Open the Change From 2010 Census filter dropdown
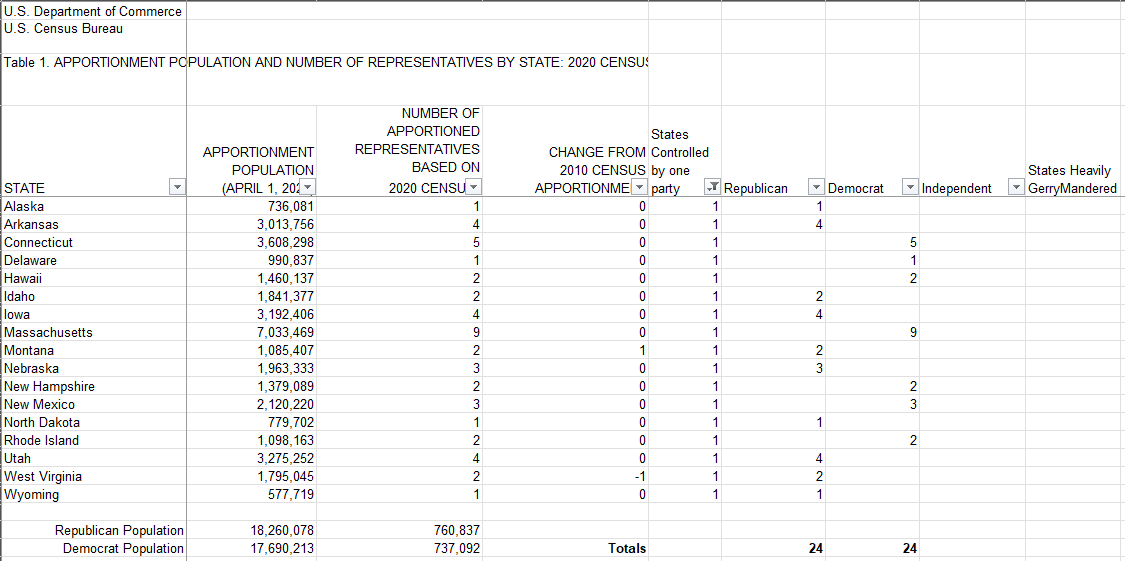Viewport: 1125px width, 561px height. [640, 188]
